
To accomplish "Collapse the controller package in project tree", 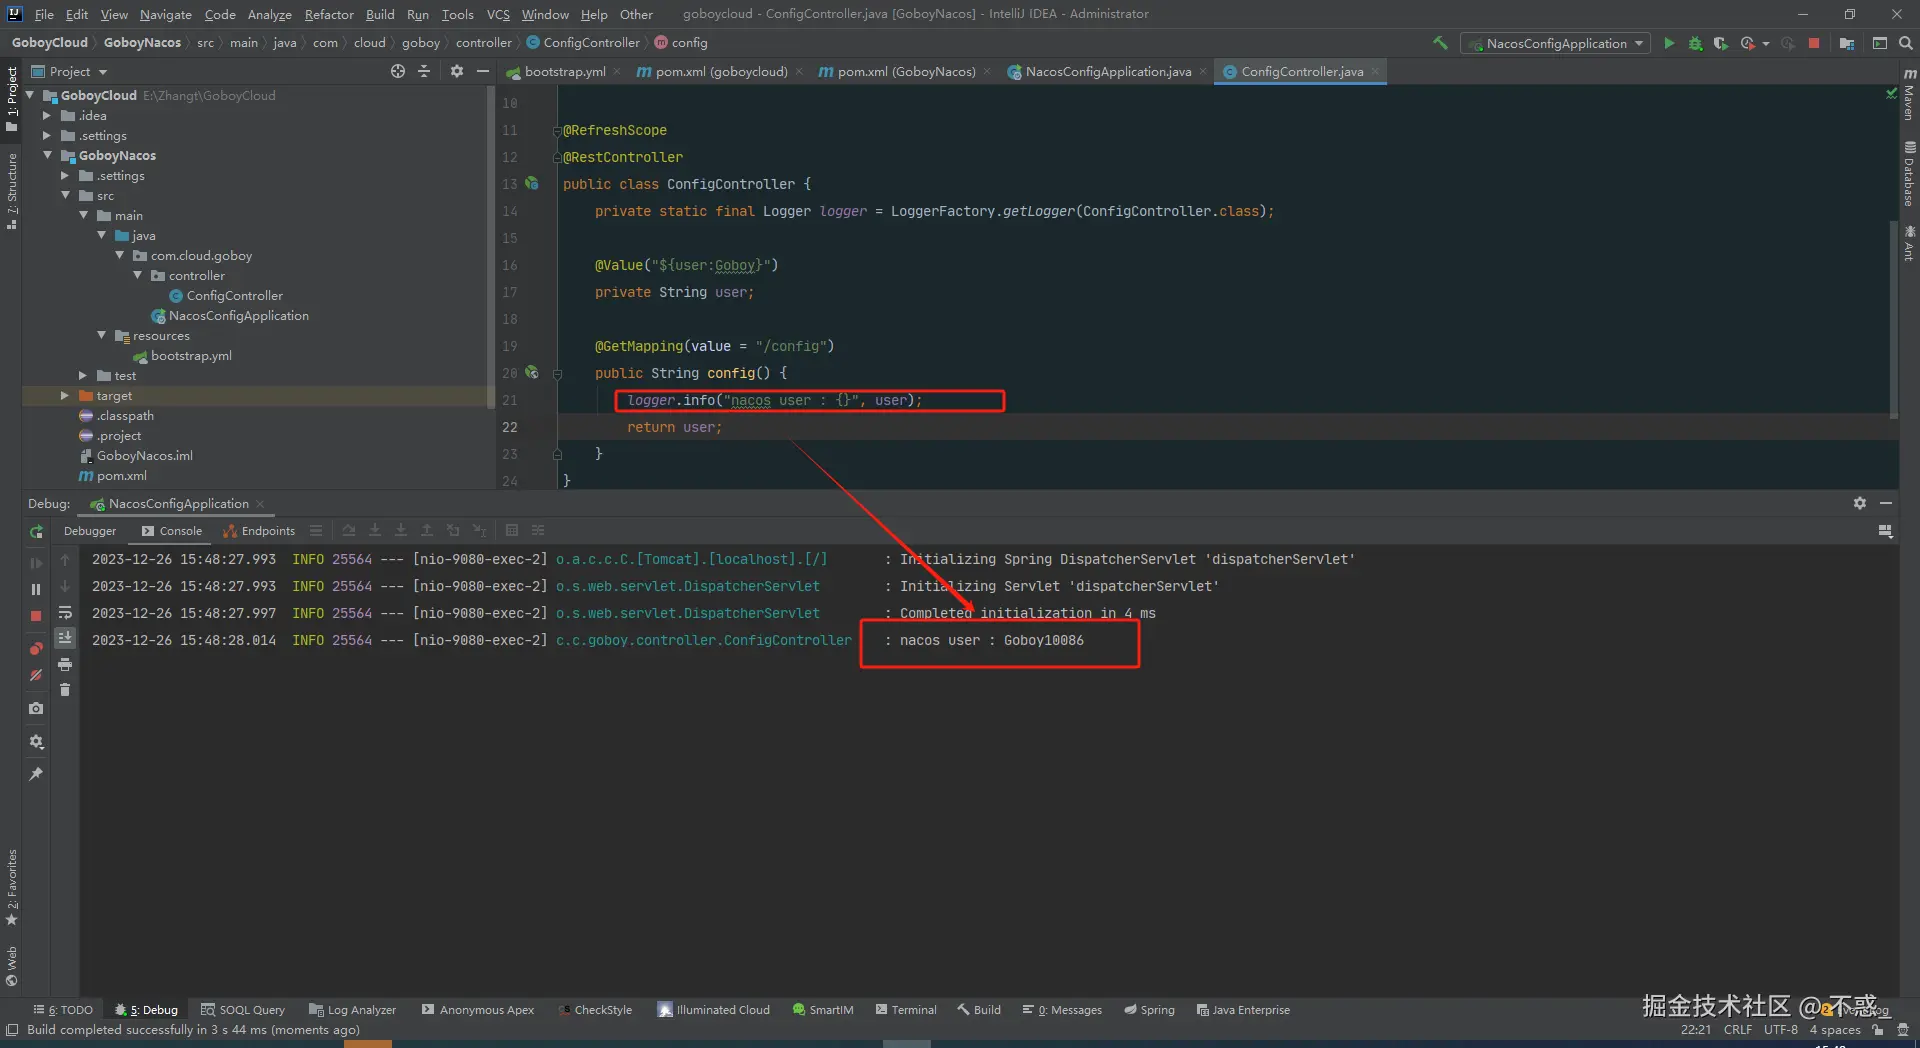I will click(x=138, y=276).
